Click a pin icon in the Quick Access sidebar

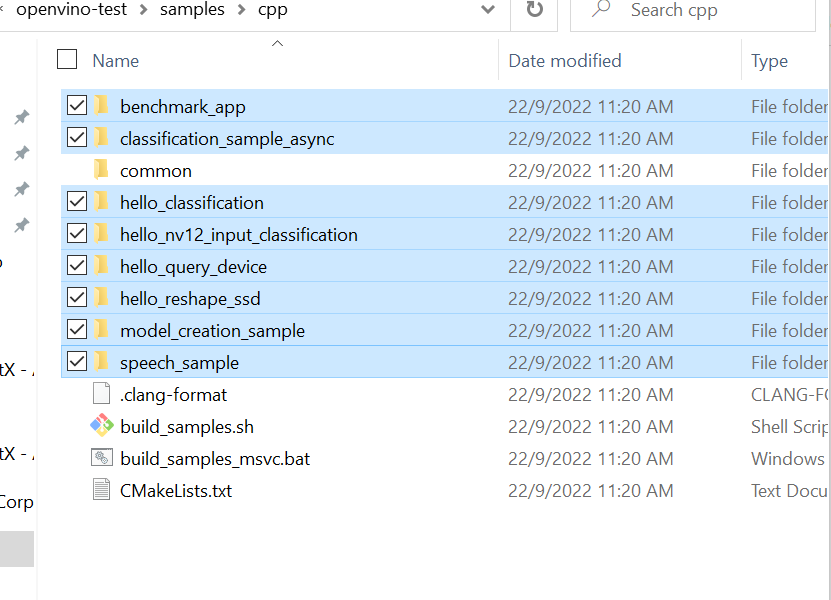click(x=22, y=117)
